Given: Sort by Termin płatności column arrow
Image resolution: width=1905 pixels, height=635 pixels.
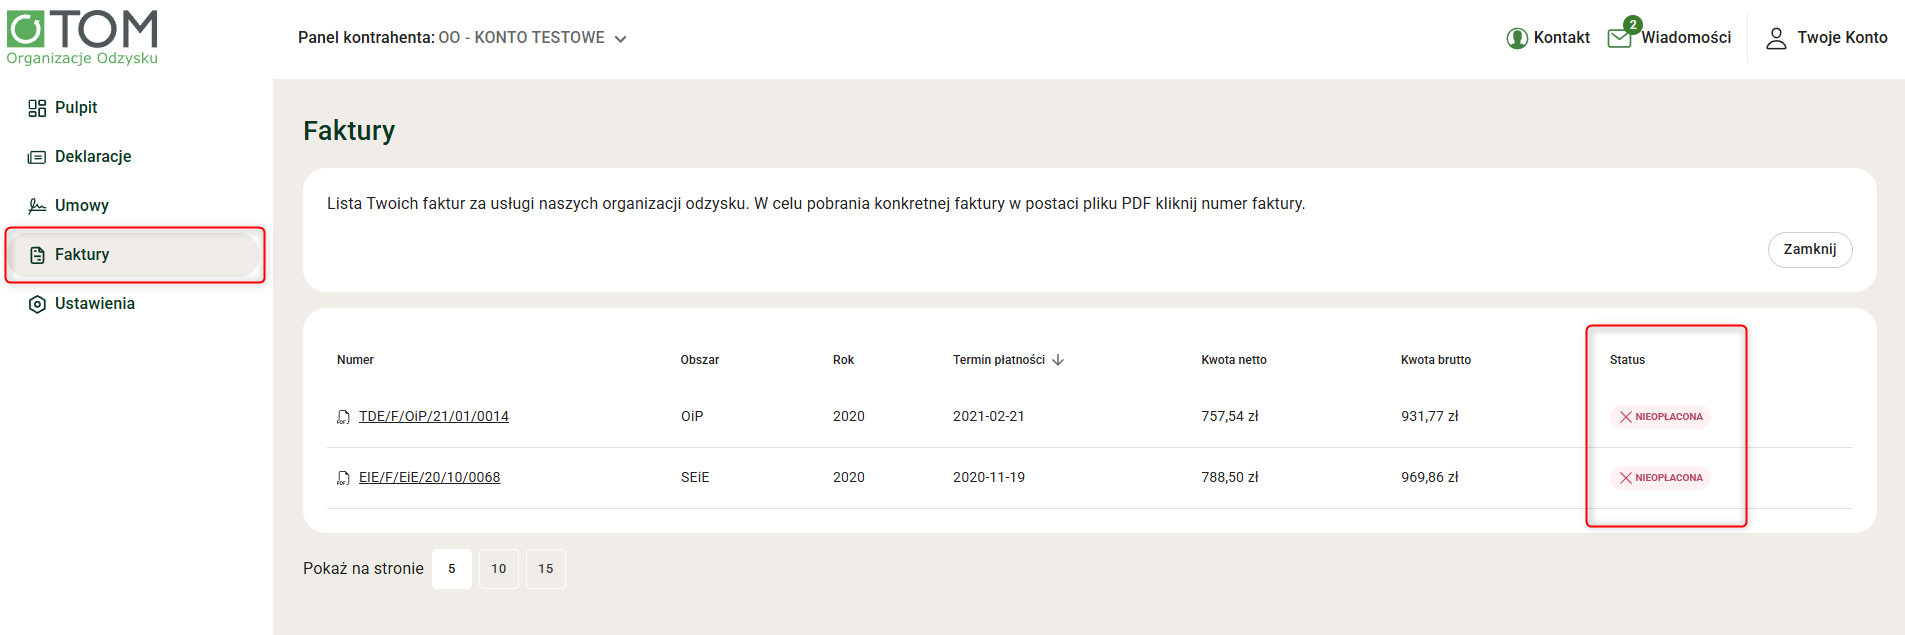Looking at the screenshot, I should (1058, 360).
